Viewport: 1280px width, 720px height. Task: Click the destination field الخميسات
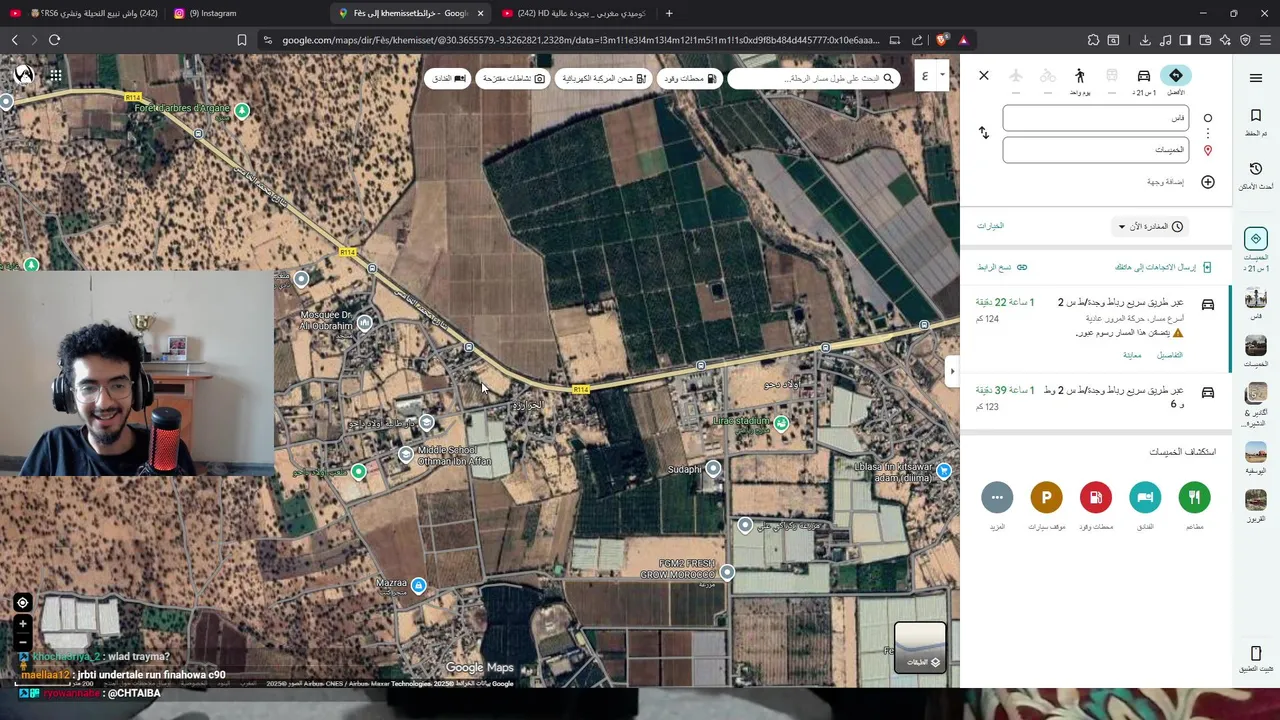[x=1096, y=150]
